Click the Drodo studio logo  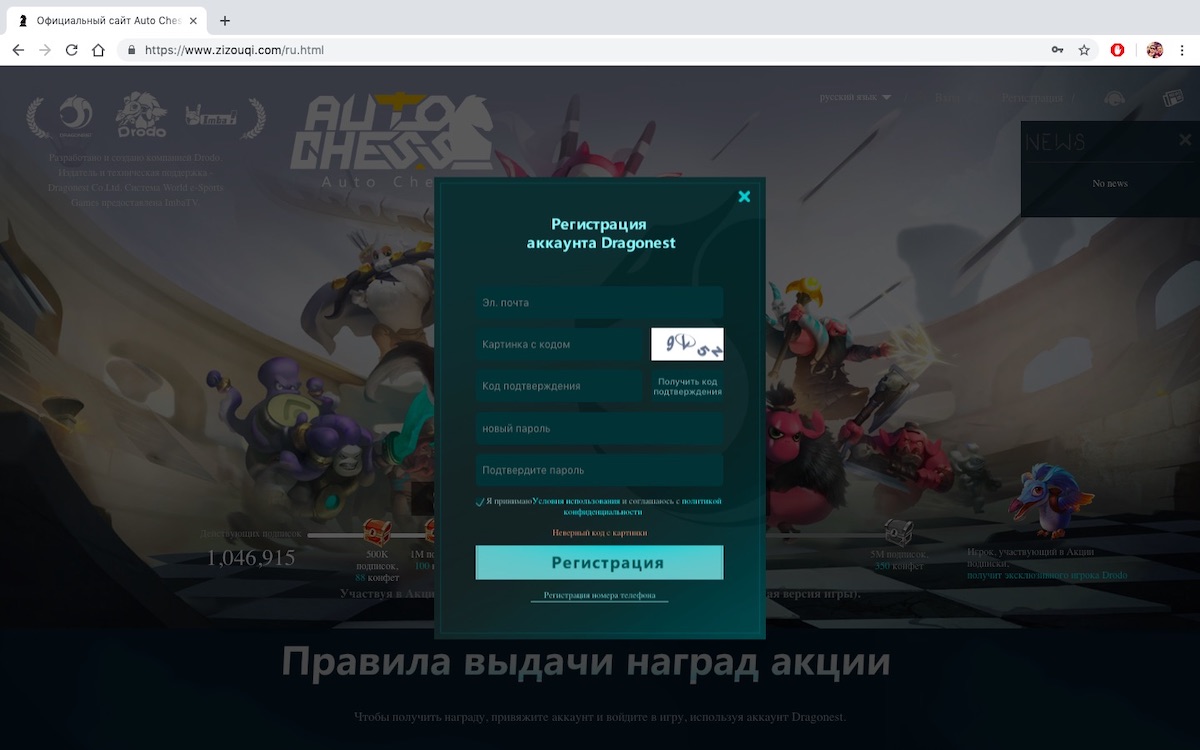coord(140,115)
